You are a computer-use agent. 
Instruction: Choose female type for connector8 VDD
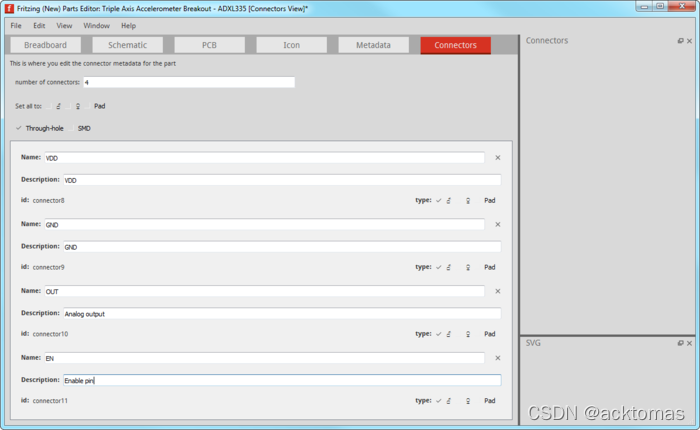(464, 200)
